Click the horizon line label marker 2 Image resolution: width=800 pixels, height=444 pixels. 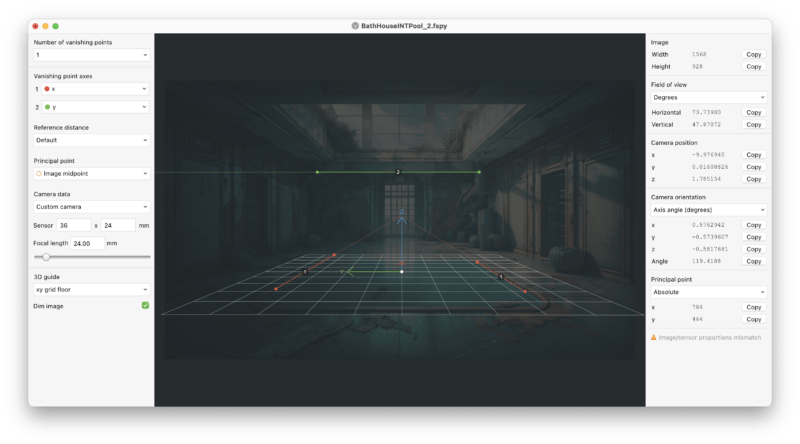click(x=398, y=172)
